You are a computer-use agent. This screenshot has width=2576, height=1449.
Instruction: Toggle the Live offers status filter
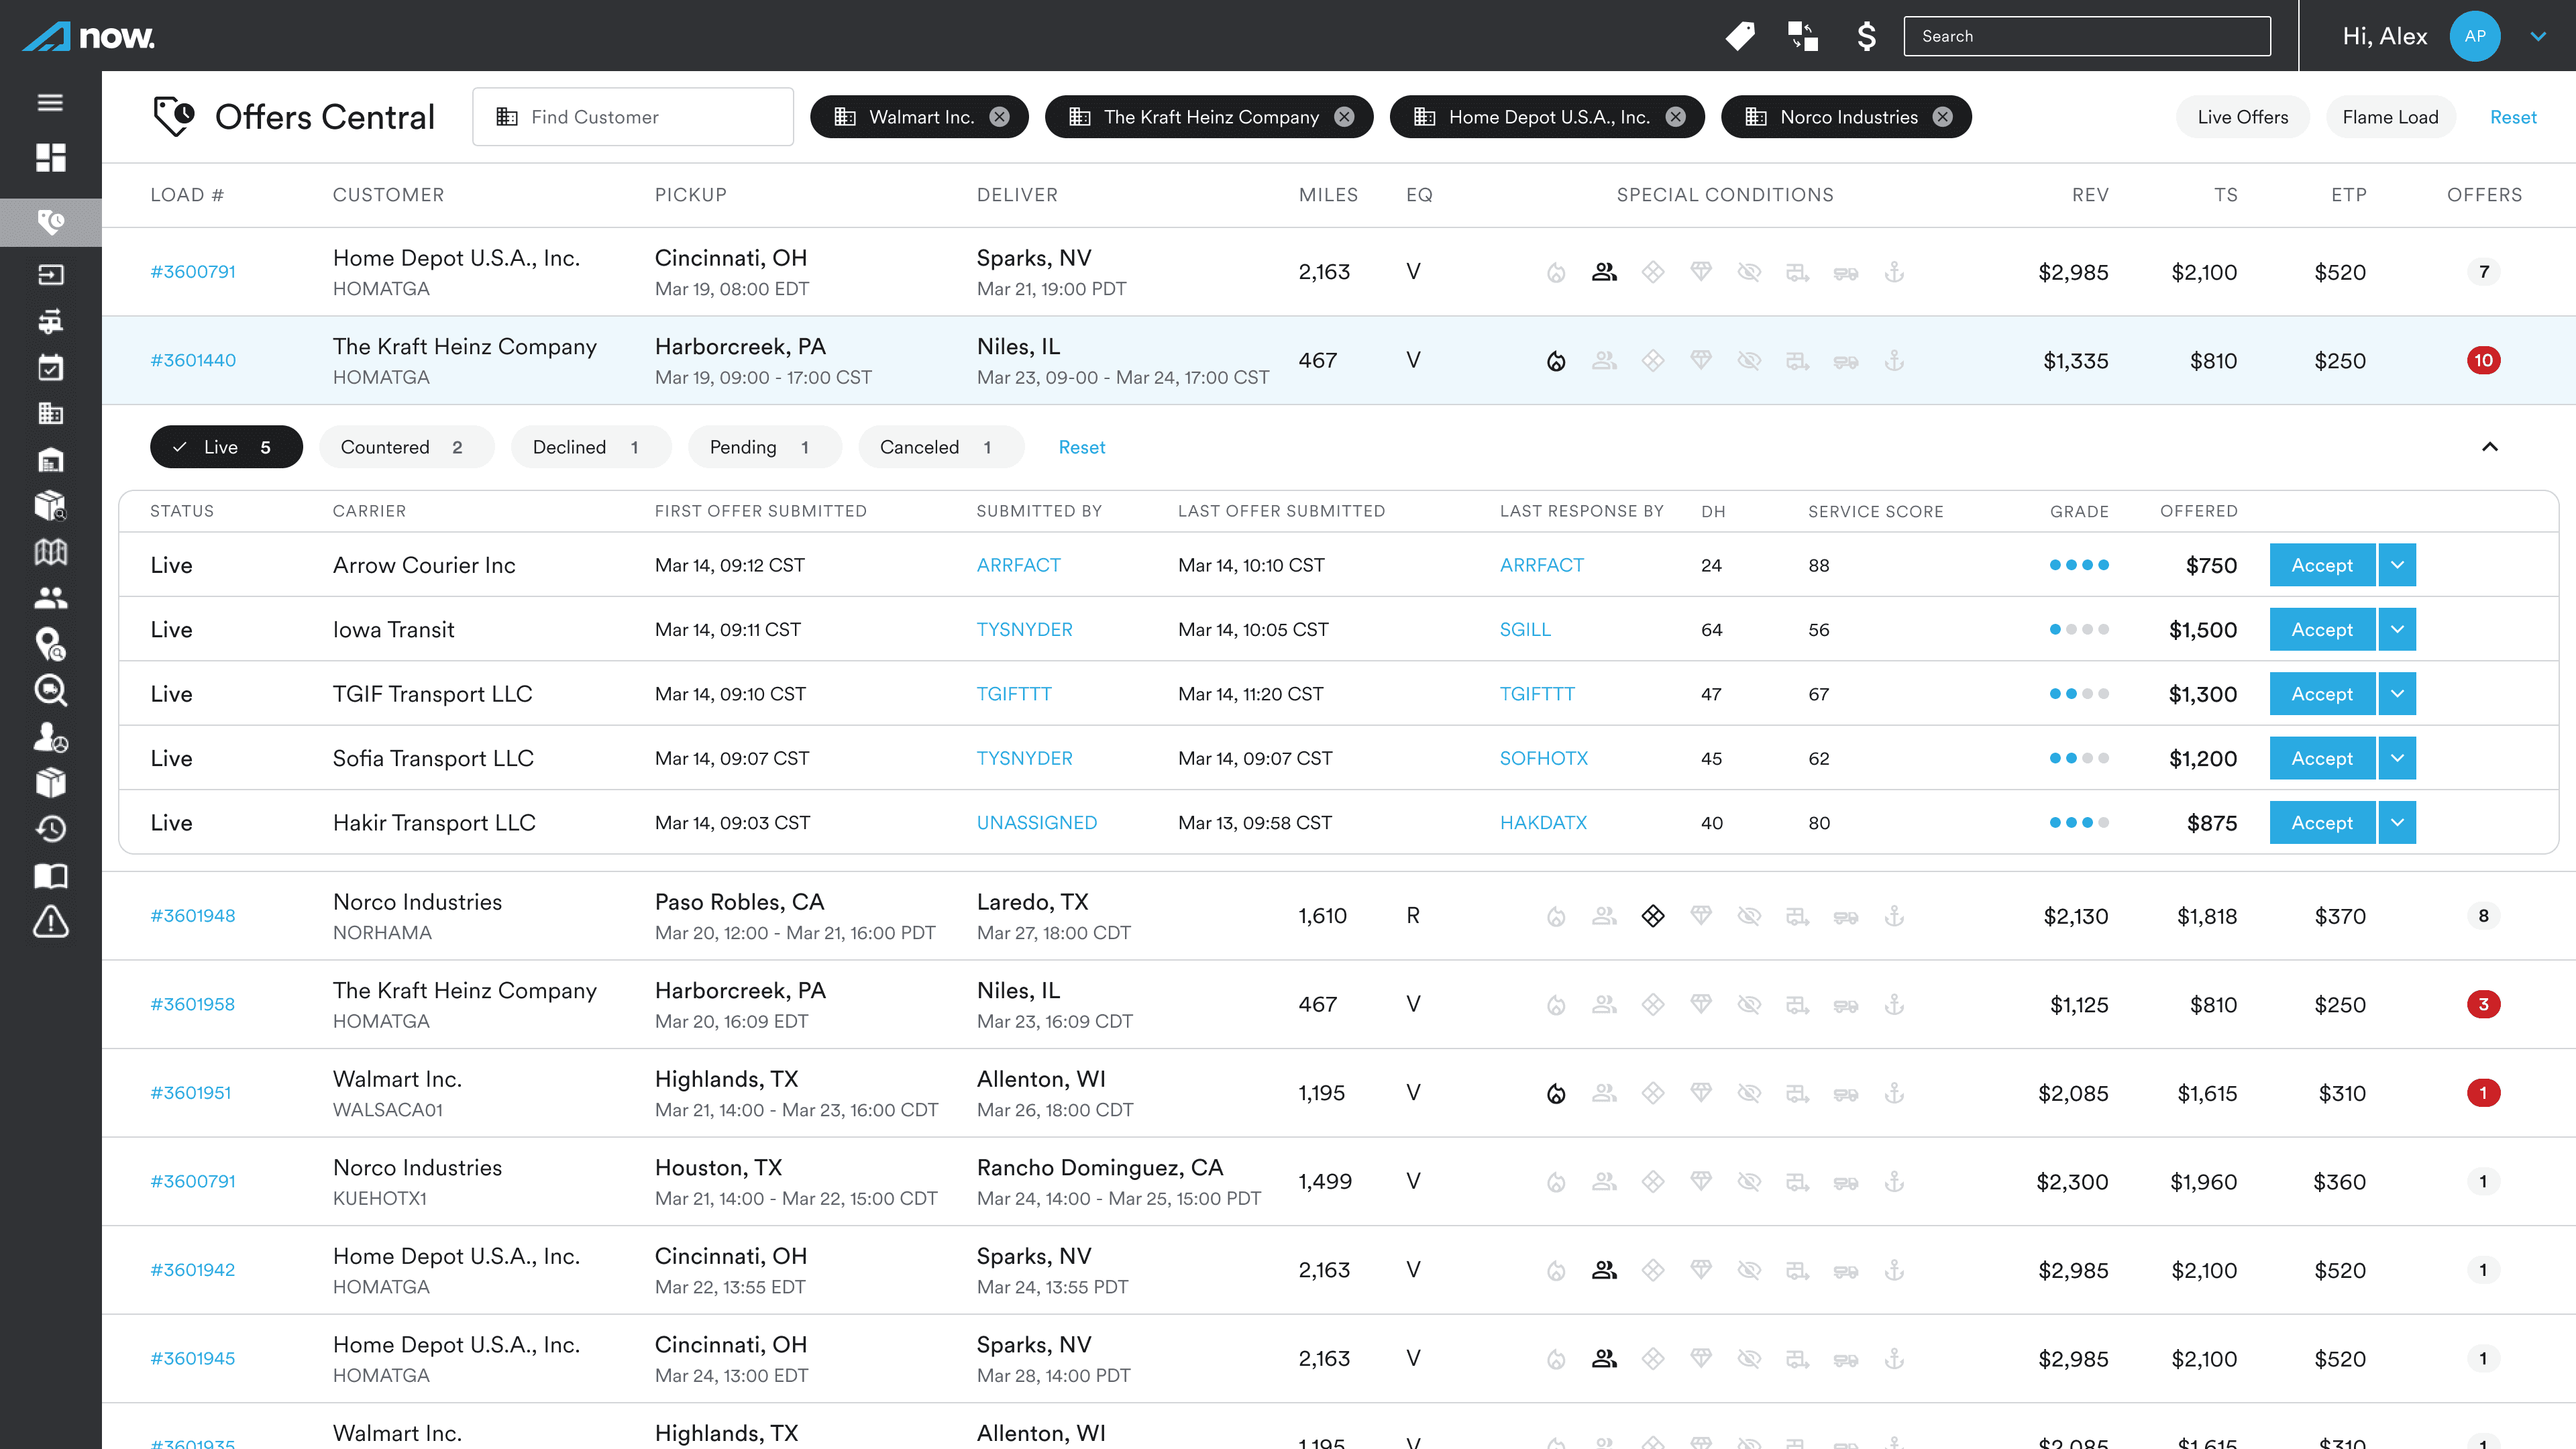226,447
